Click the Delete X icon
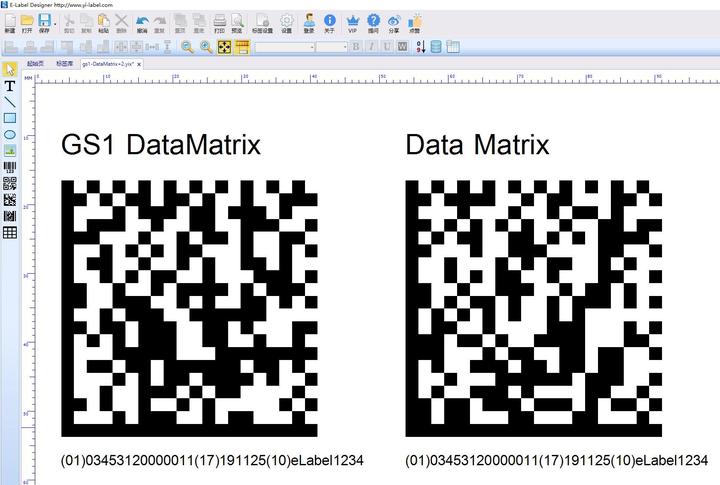Screen dimensions: 720x485 tap(121, 23)
